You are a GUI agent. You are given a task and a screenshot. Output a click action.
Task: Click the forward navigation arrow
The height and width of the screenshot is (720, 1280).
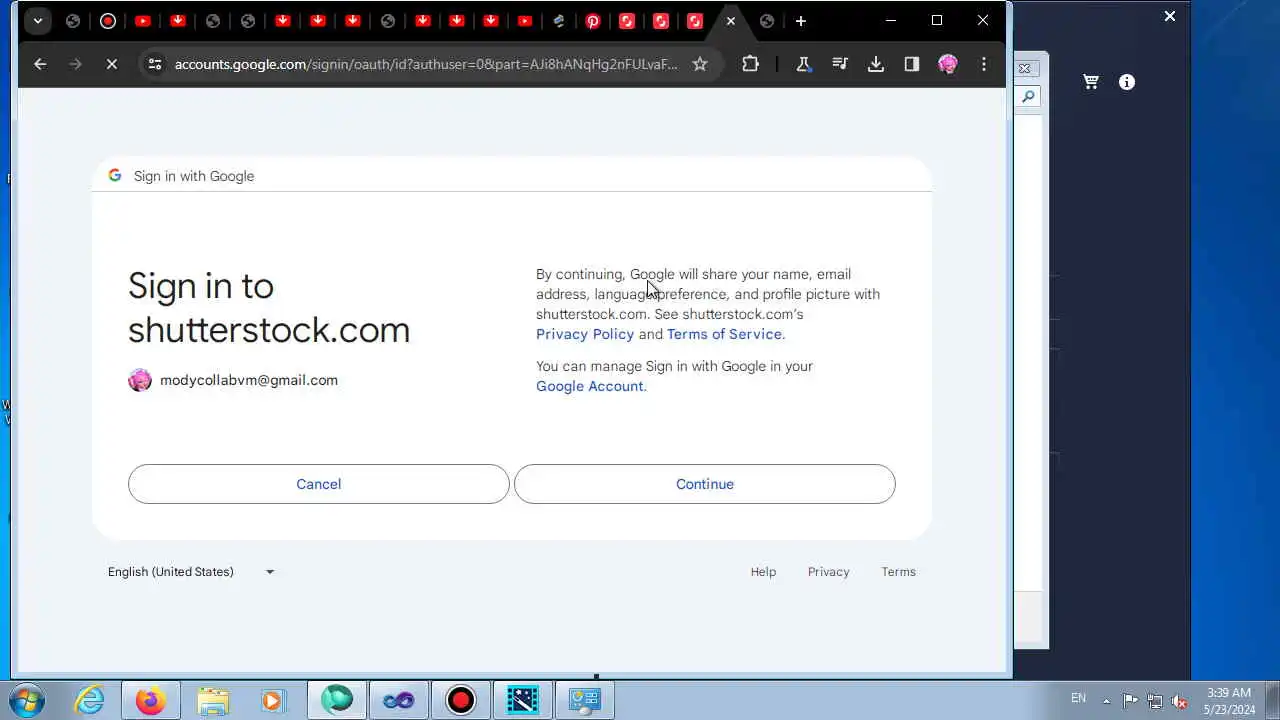pos(75,64)
